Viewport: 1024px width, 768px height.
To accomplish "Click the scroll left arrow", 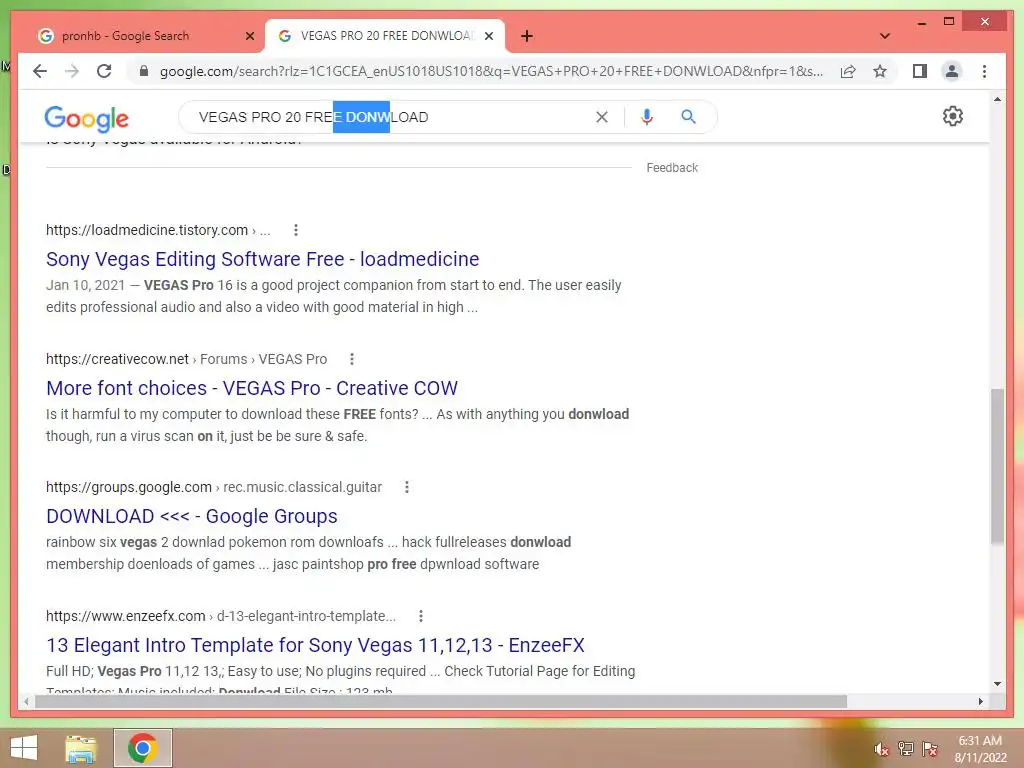I will point(26,701).
